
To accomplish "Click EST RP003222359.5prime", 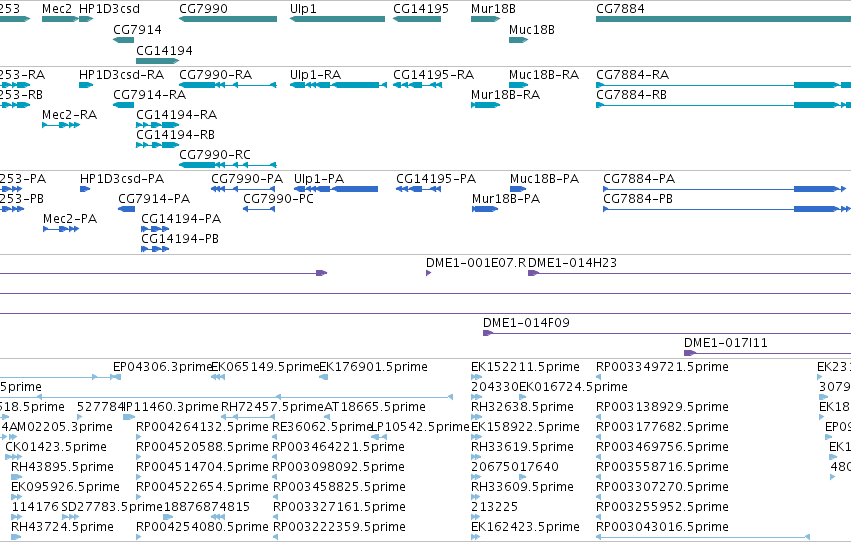I will (339, 527).
